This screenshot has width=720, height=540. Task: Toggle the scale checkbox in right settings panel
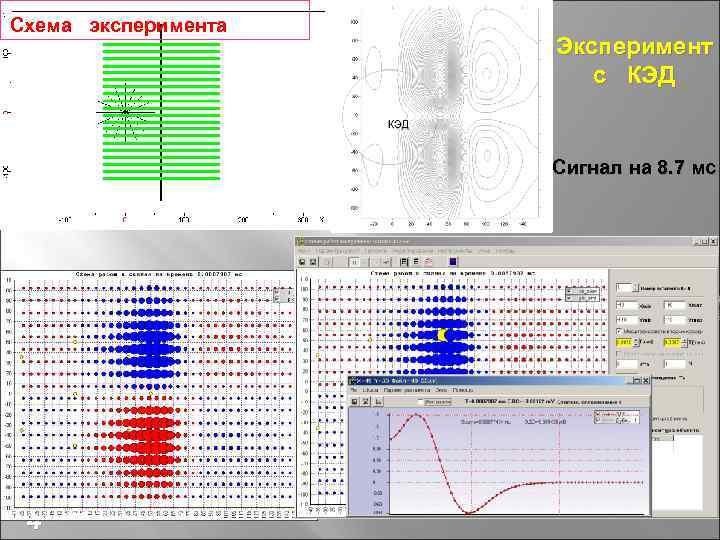tap(619, 331)
